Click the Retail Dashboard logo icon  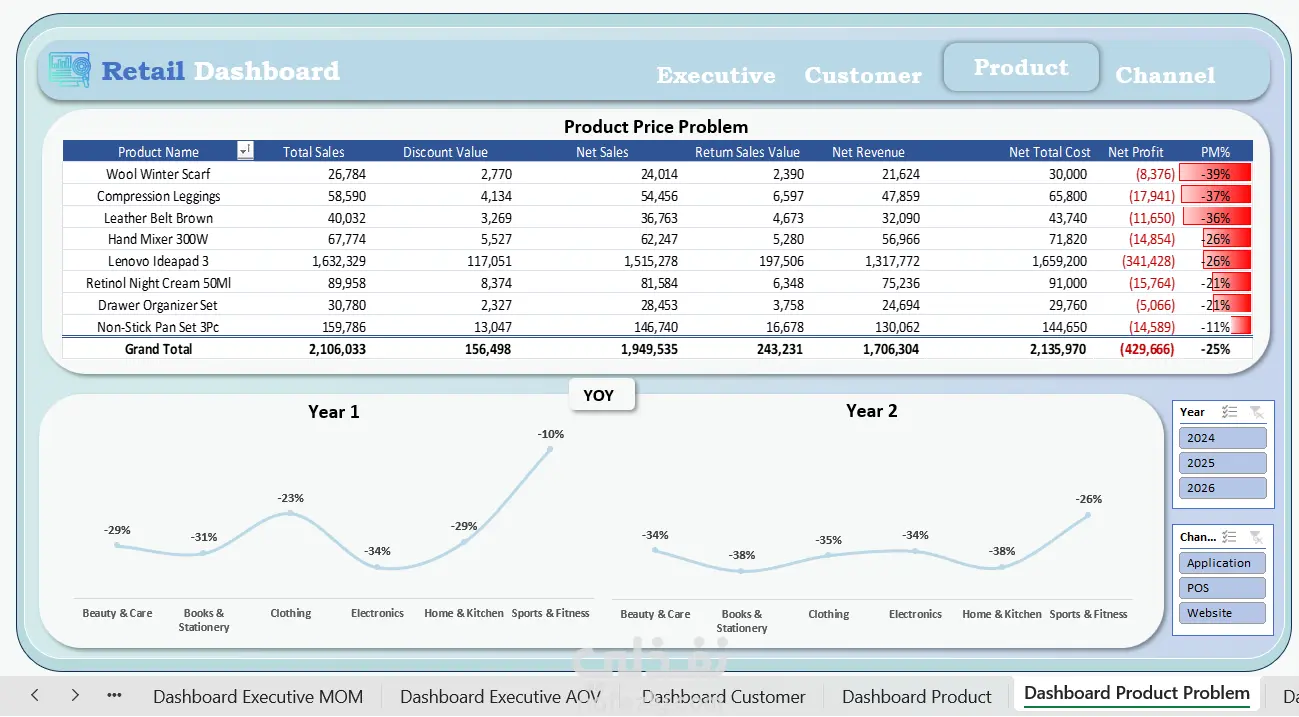[x=69, y=70]
